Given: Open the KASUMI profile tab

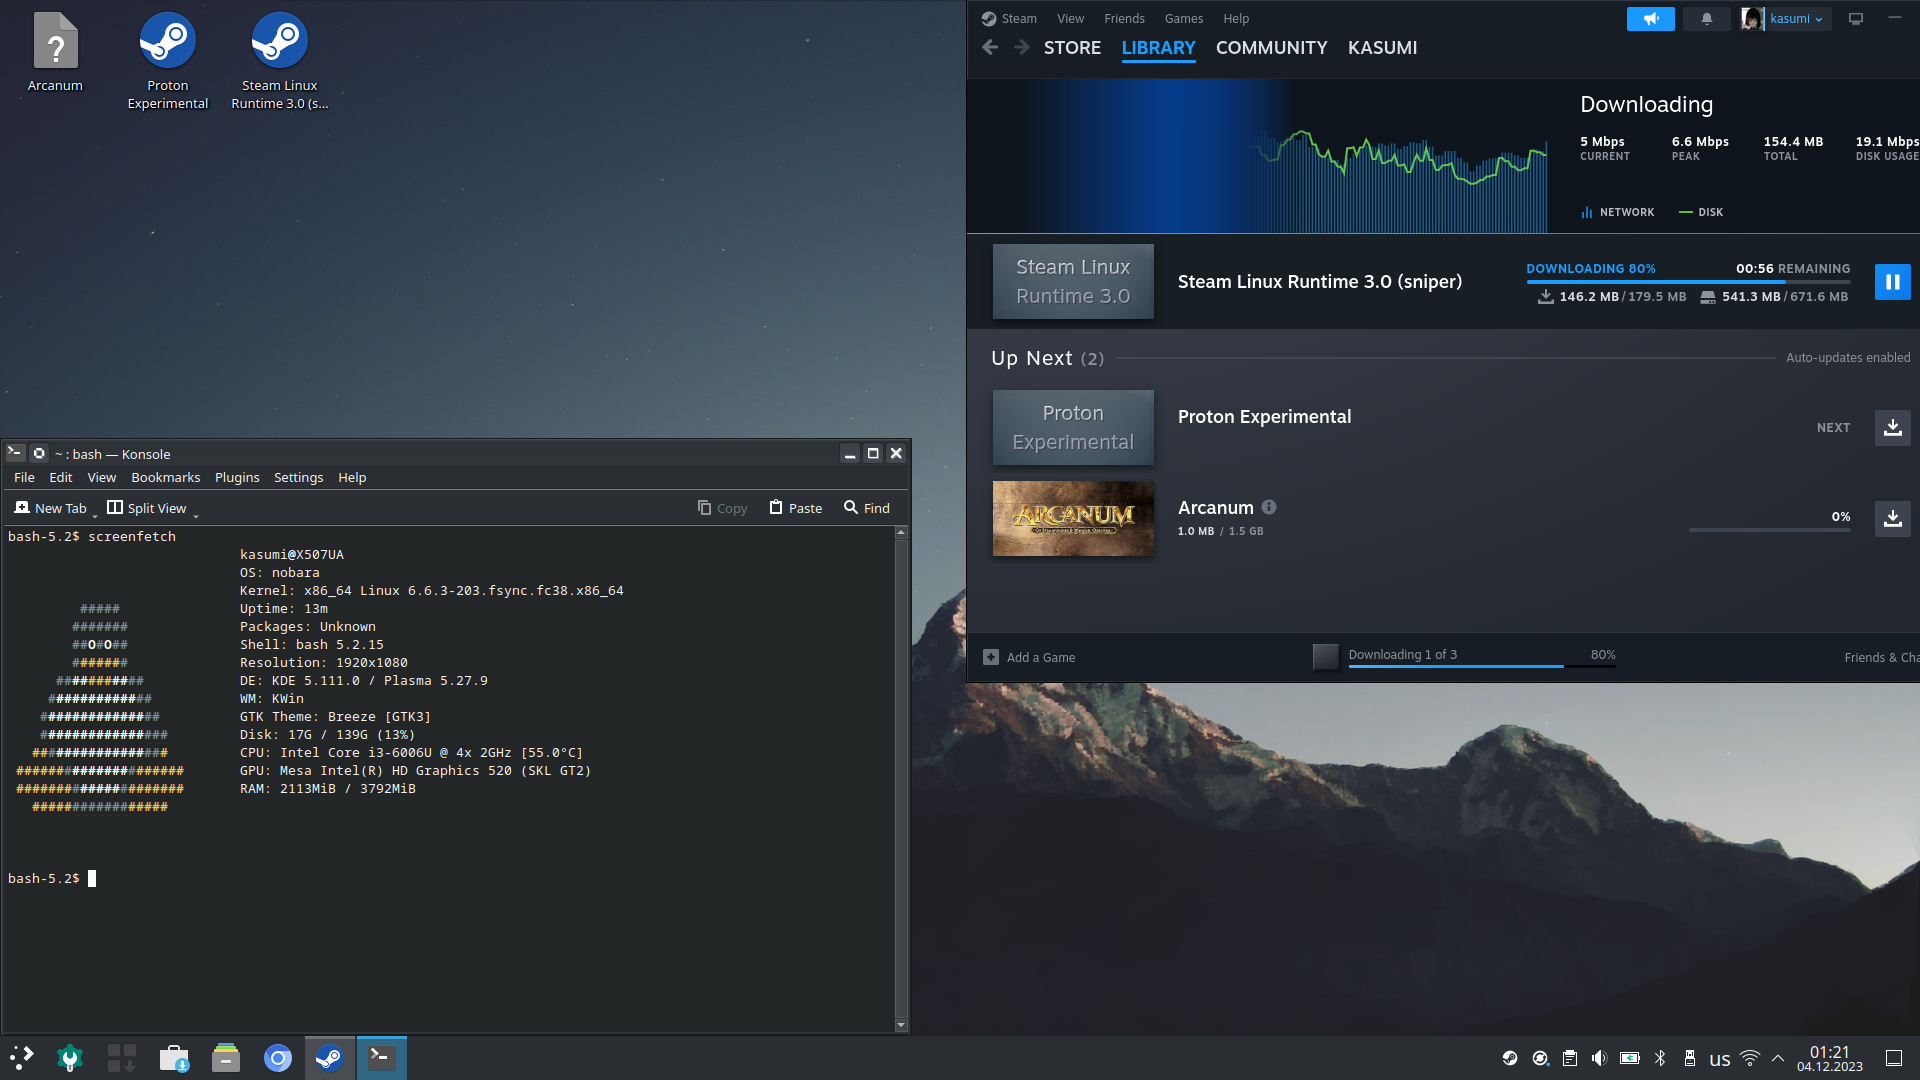Looking at the screenshot, I should [x=1382, y=48].
